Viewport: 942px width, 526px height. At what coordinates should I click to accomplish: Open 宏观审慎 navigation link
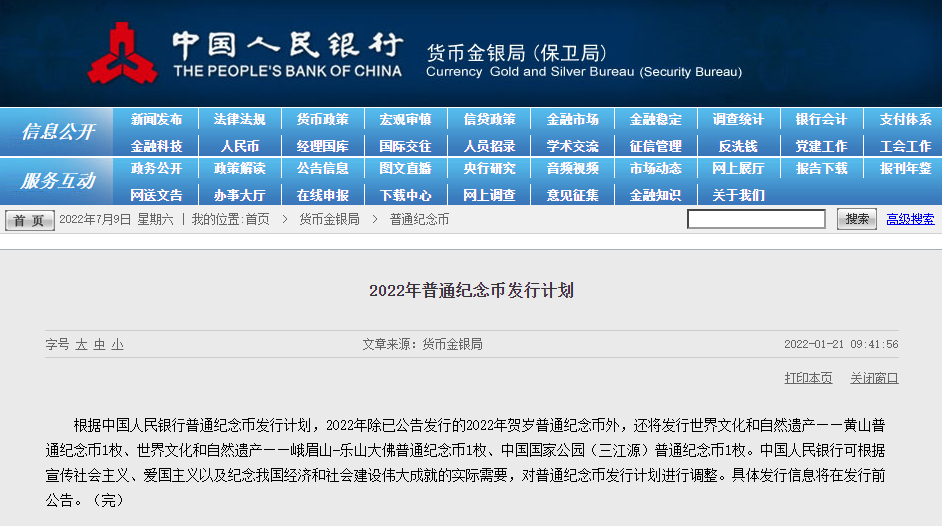[406, 119]
